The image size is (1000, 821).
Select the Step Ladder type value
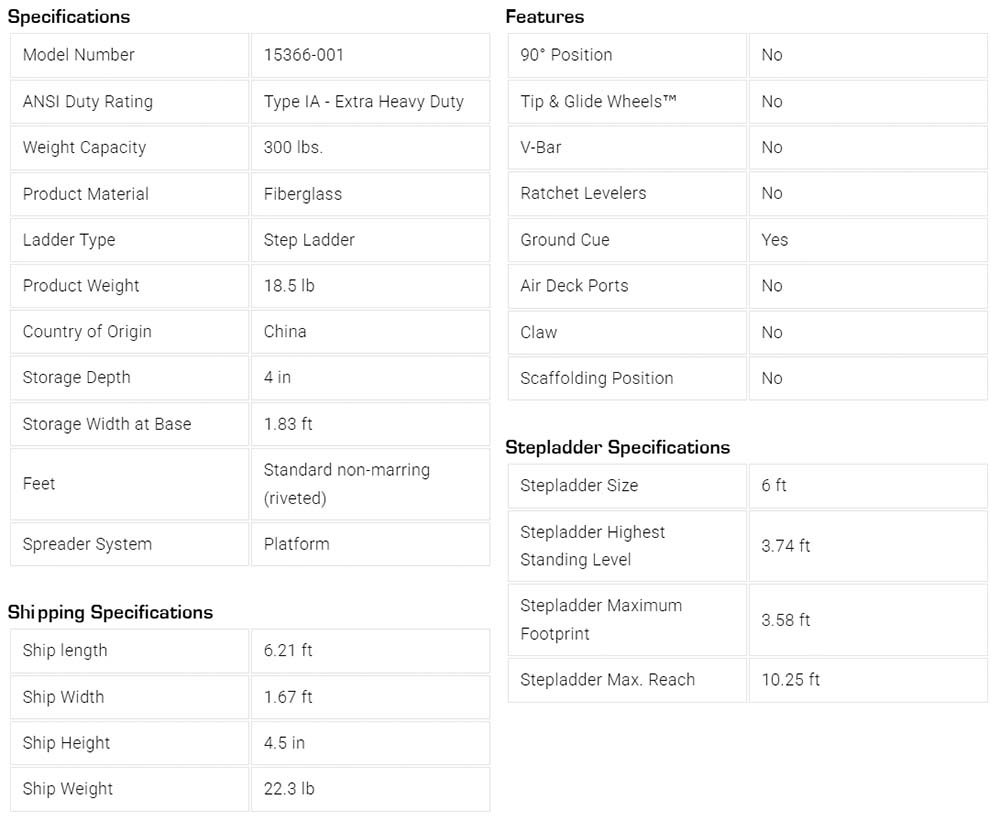(x=309, y=240)
